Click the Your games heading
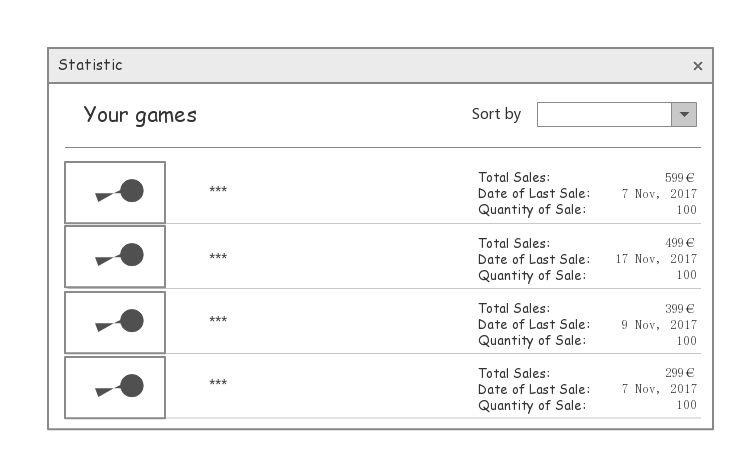745x461 pixels. (x=140, y=115)
